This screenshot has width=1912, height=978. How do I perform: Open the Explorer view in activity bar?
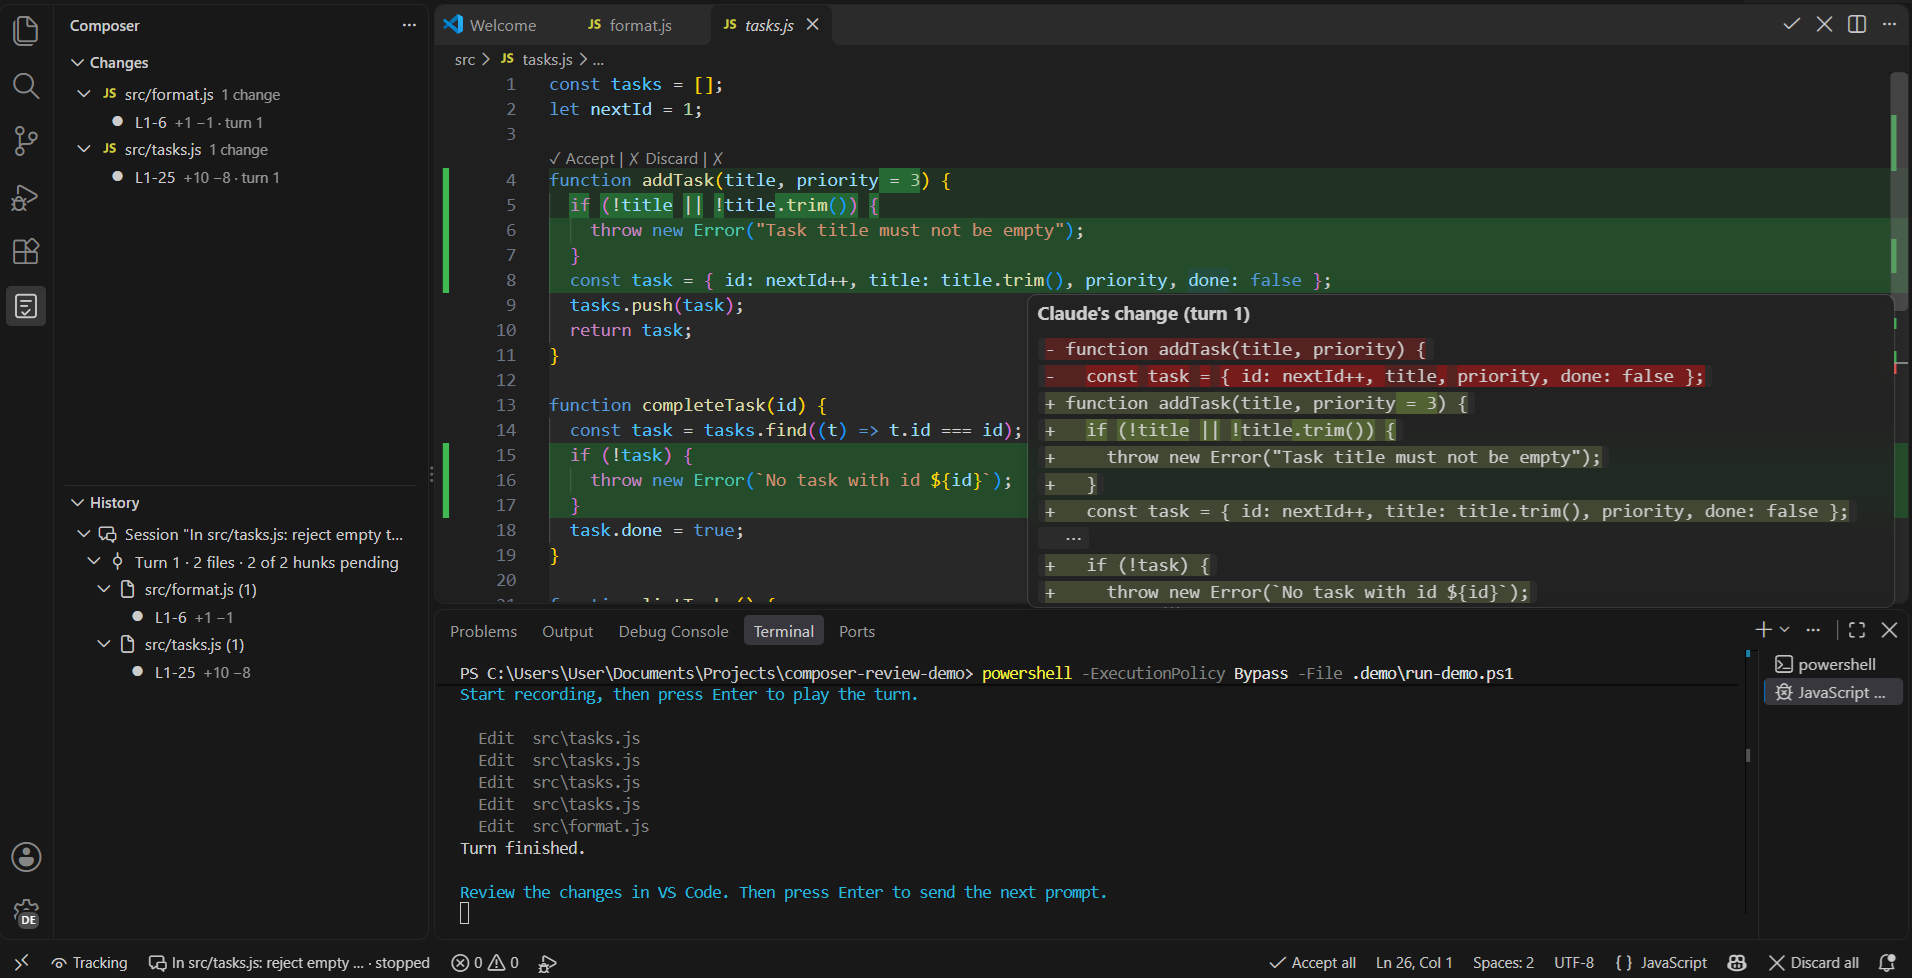click(x=26, y=31)
